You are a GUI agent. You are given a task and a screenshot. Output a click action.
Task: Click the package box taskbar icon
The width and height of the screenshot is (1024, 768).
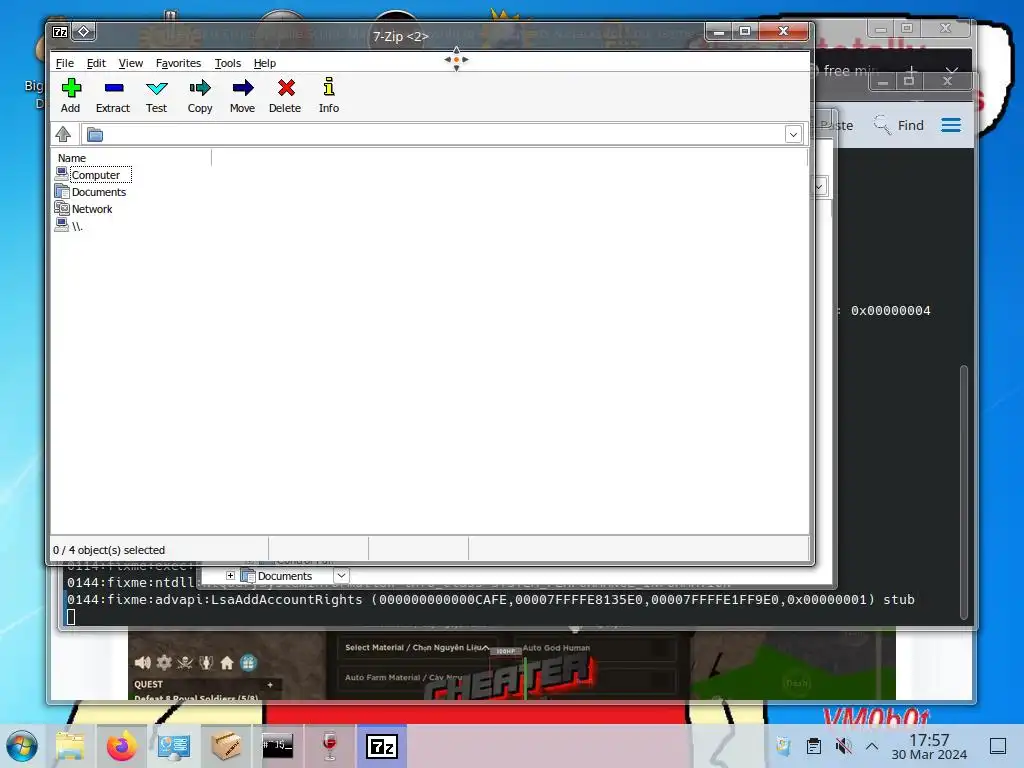(x=226, y=746)
